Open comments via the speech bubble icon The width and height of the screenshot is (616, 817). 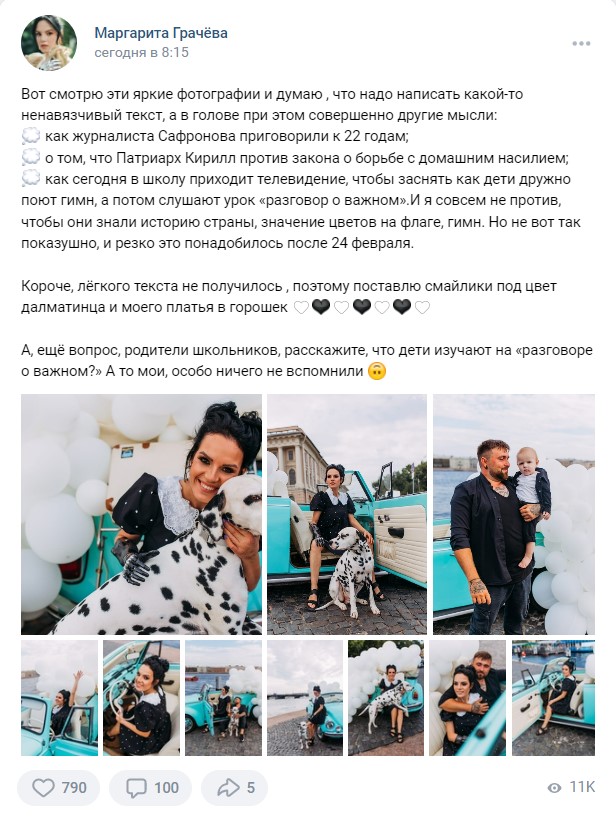(x=137, y=788)
